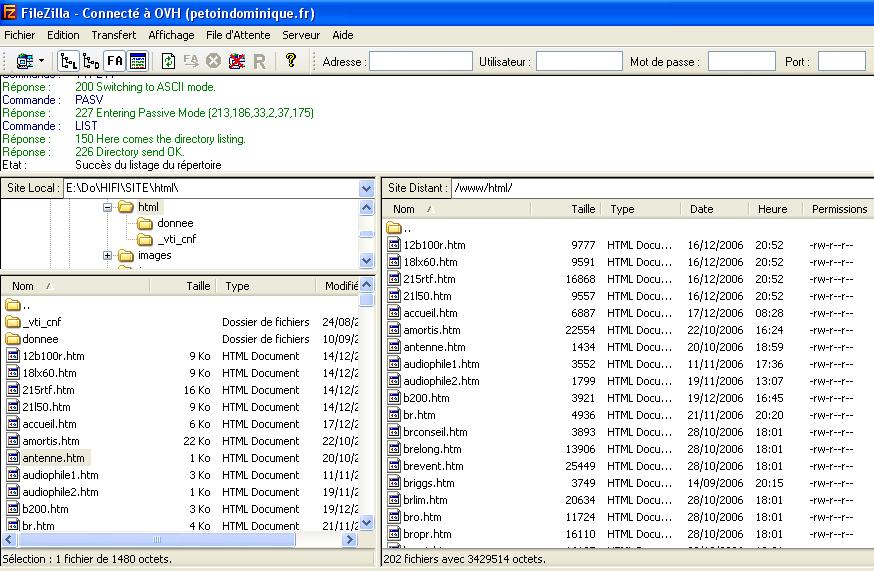Expand the images folder tree node
874x571 pixels.
click(108, 256)
